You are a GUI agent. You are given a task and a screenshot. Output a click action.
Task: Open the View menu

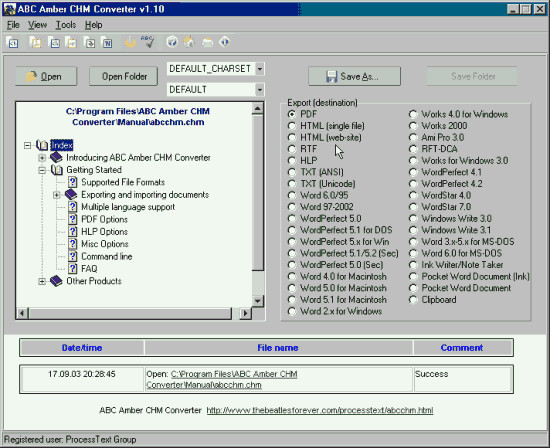point(37,25)
